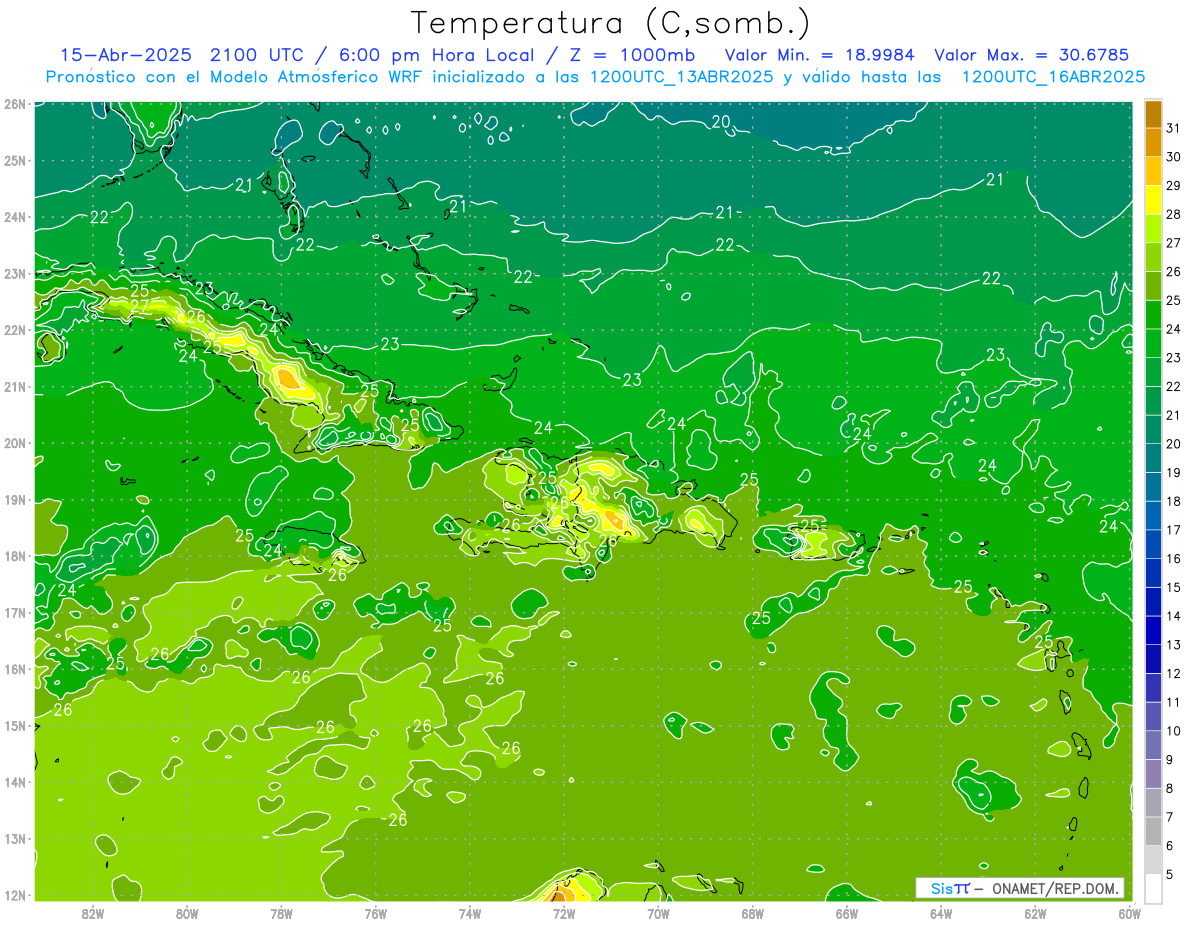Click the "13N" latitude axis label
Screen dimensions: 1200x927
15,839
